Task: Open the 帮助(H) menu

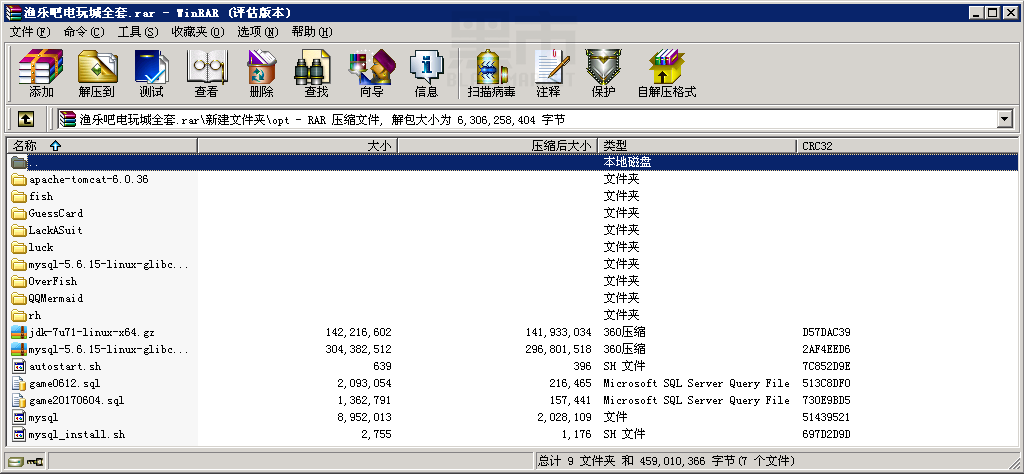Action: pos(312,32)
